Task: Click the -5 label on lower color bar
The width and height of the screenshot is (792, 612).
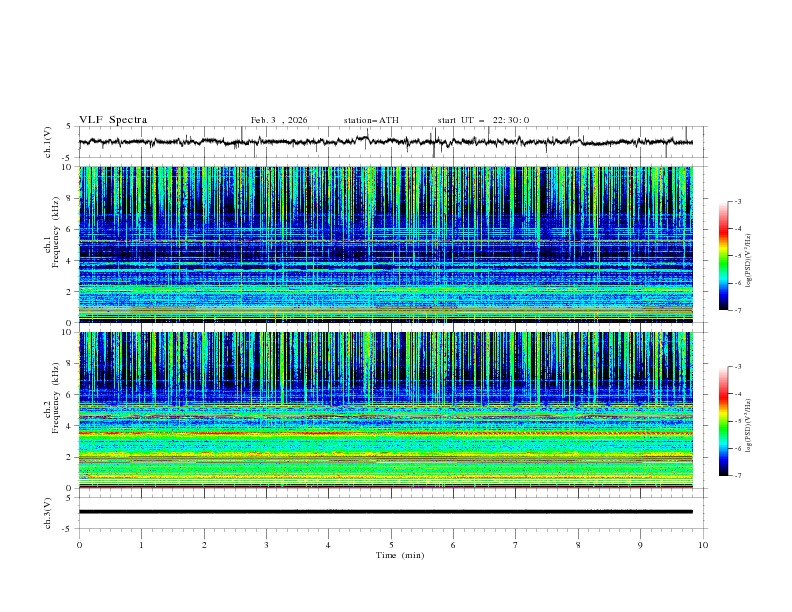Action: tap(737, 421)
